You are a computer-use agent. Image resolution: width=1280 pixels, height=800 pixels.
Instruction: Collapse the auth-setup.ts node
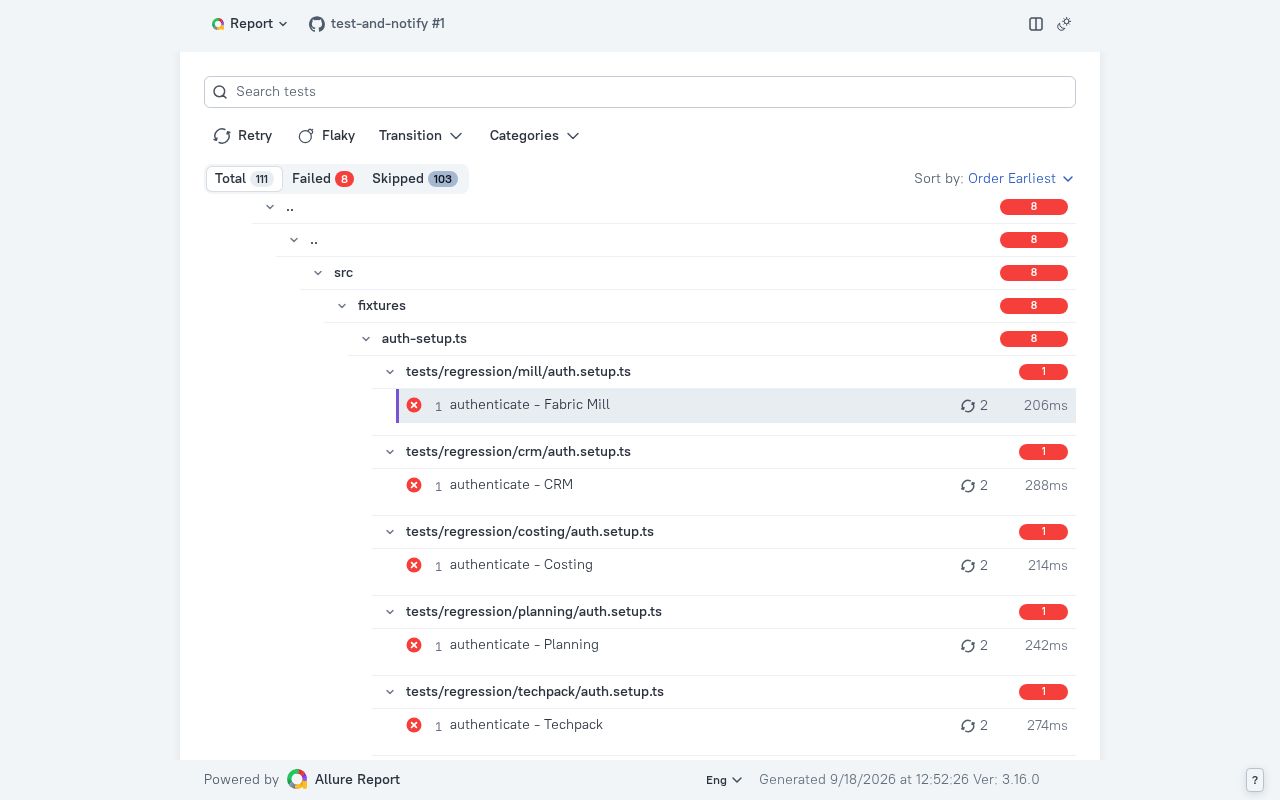click(366, 339)
